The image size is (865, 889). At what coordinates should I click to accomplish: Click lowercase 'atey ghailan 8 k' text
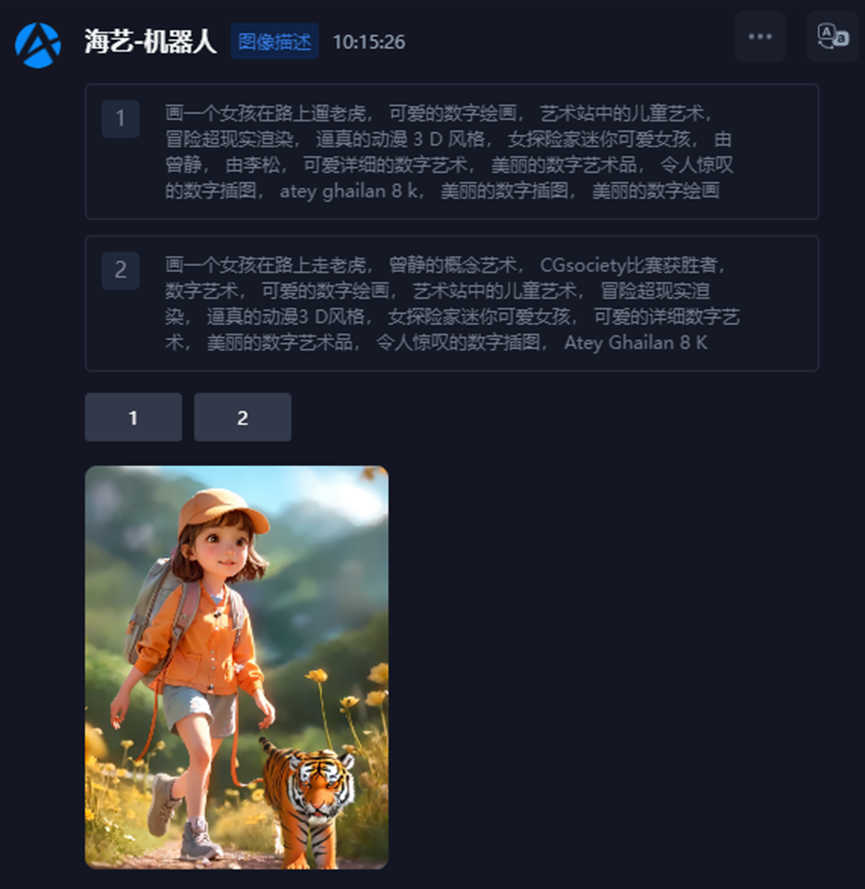coord(349,191)
